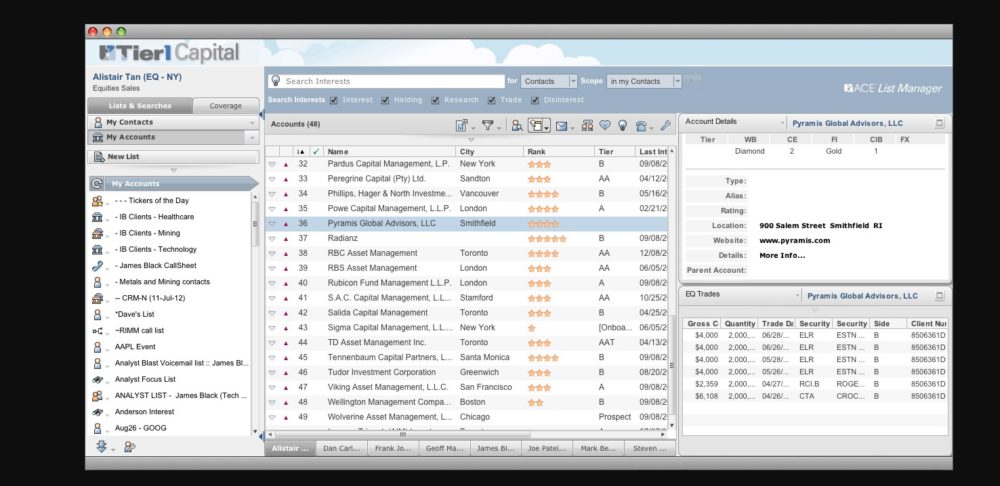Click the bank icon next to IB Clients - Healthcare
The height and width of the screenshot is (486, 1000).
97,217
